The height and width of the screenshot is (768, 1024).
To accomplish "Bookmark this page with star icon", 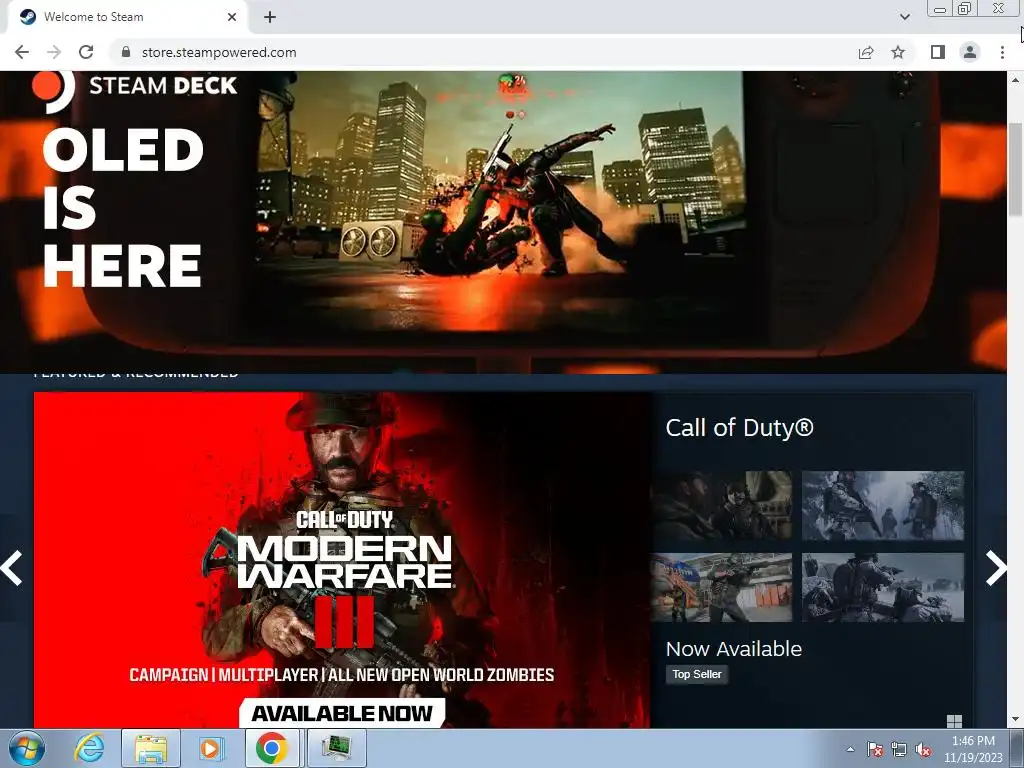I will coord(898,52).
